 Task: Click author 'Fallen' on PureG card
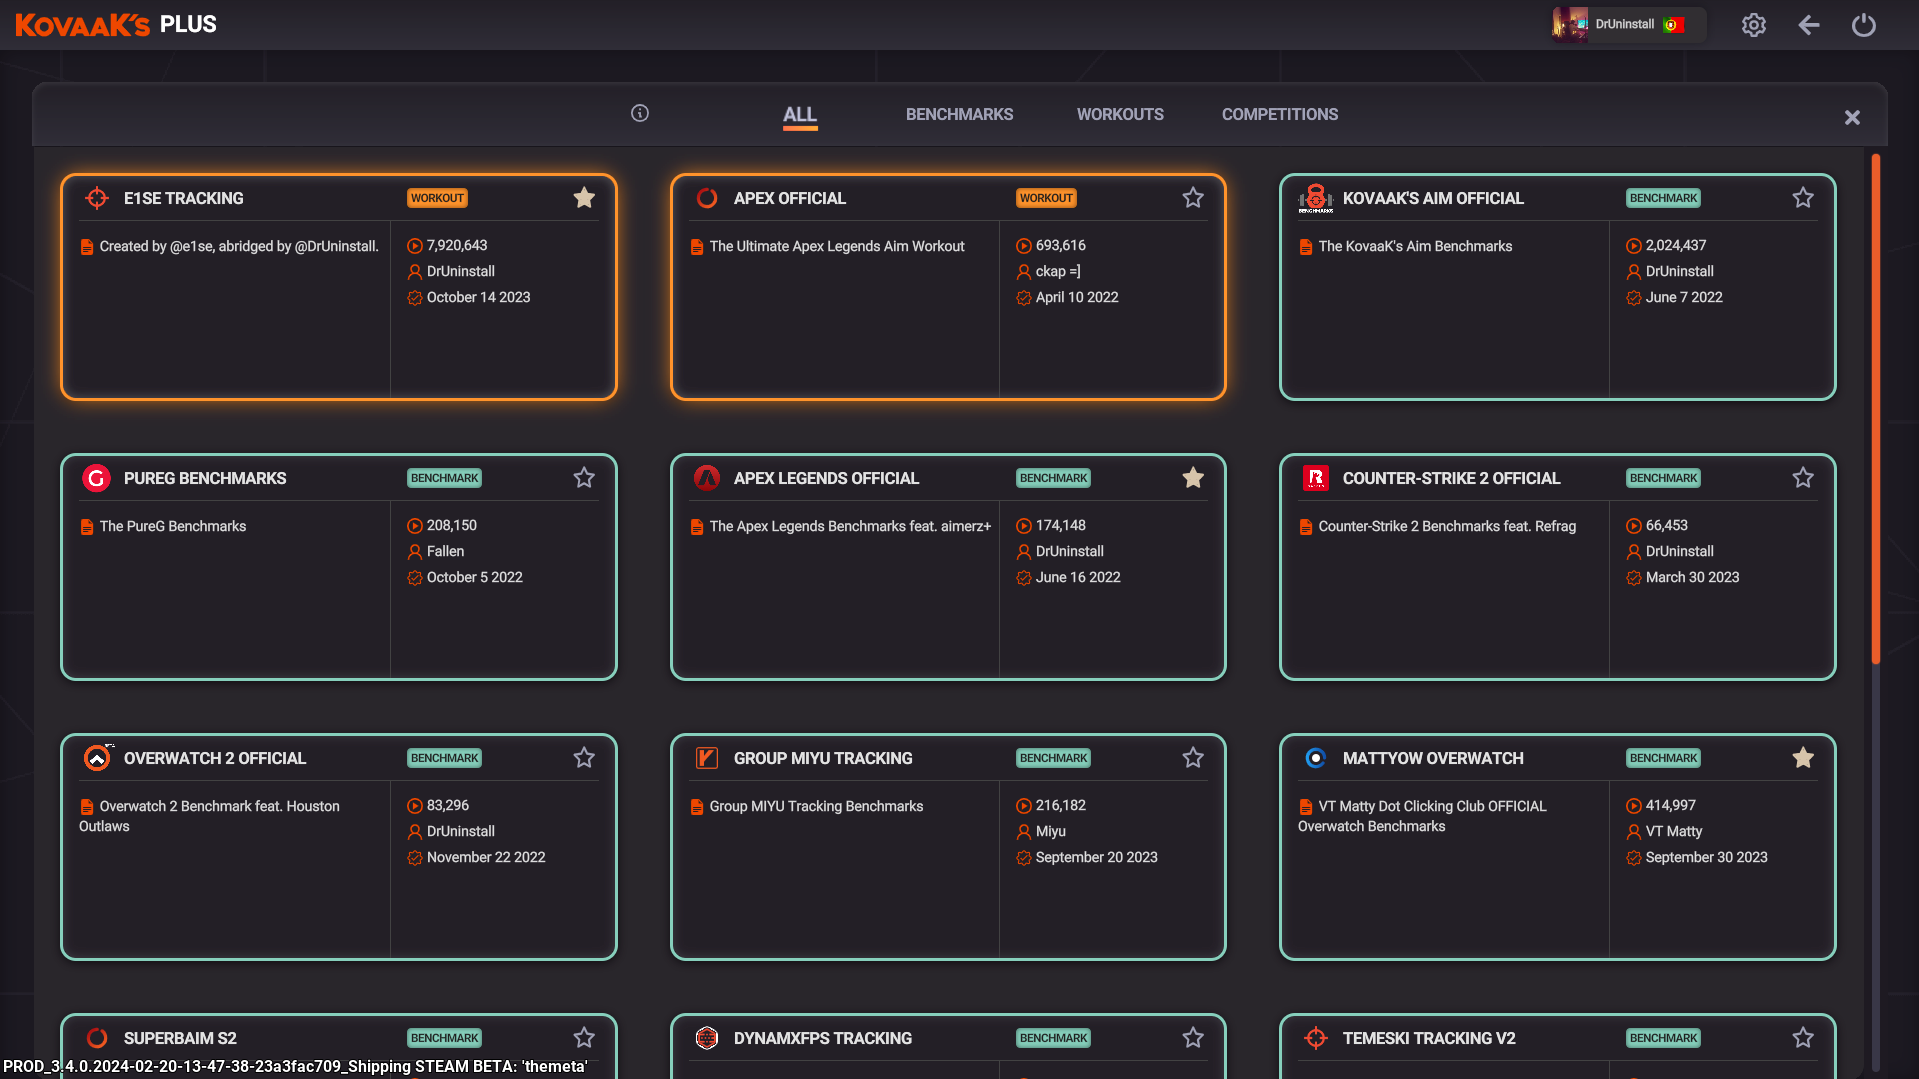(x=445, y=551)
